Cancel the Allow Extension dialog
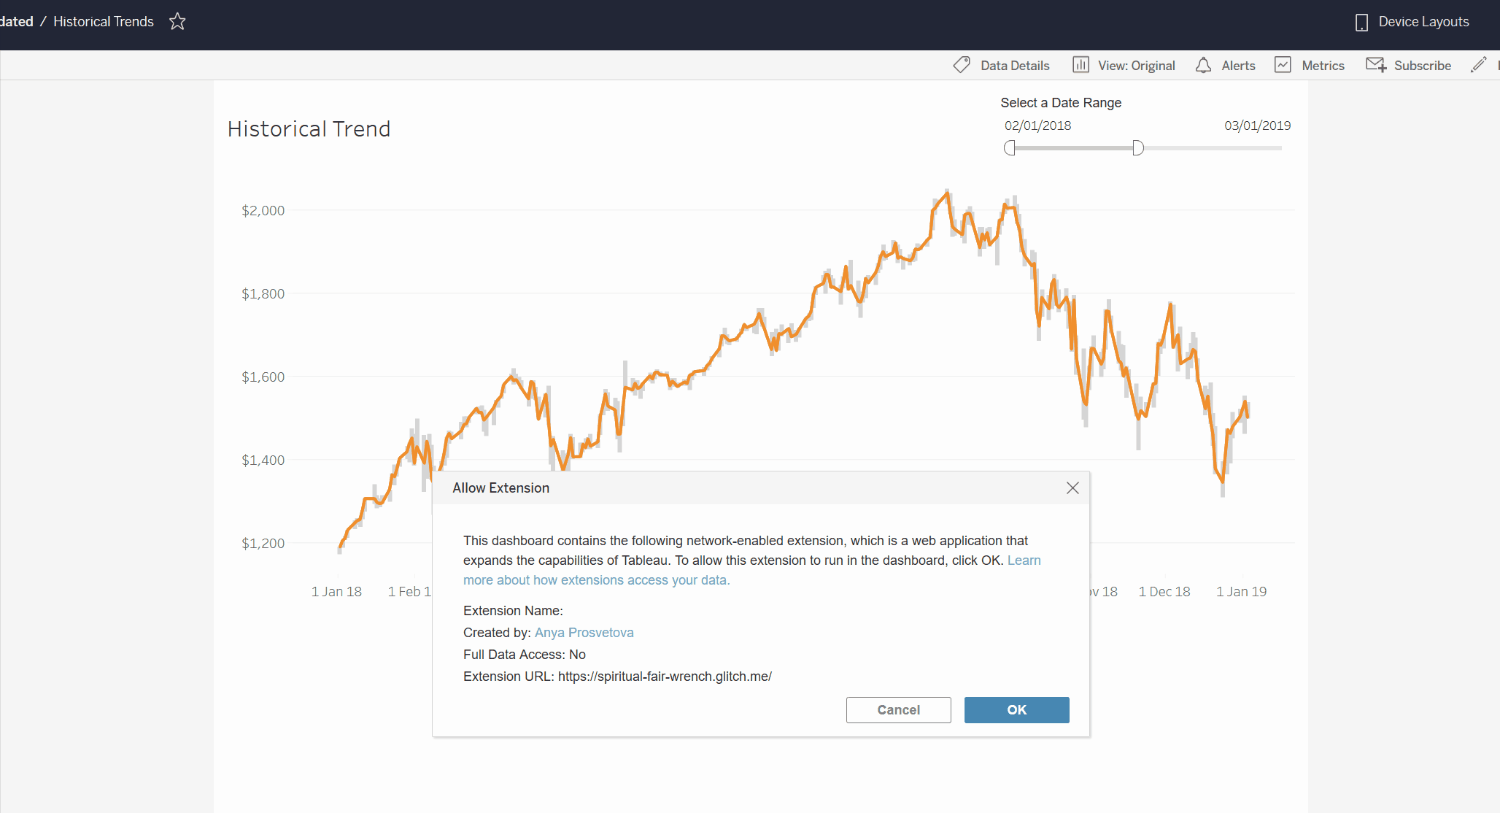The width and height of the screenshot is (1500, 813). 898,710
